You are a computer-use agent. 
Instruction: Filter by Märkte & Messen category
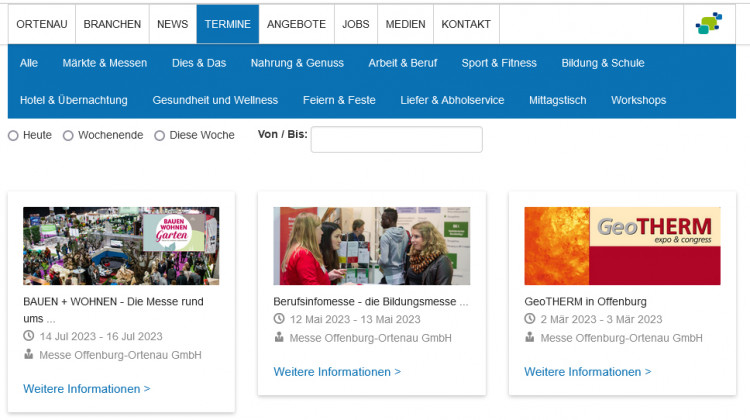pos(104,63)
